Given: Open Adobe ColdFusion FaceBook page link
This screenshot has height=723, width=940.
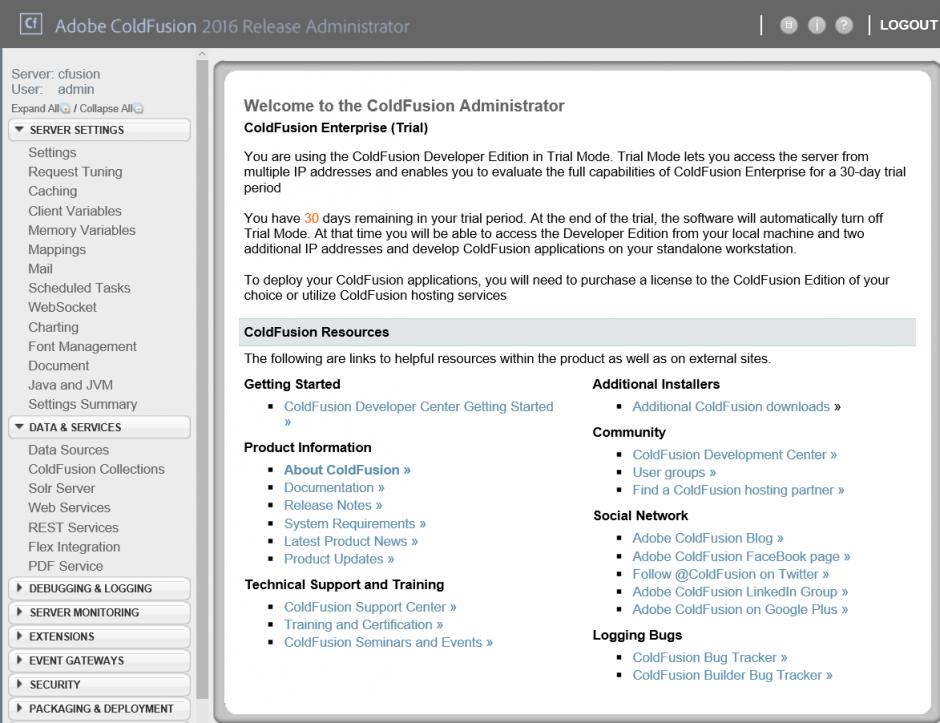Looking at the screenshot, I should [741, 557].
